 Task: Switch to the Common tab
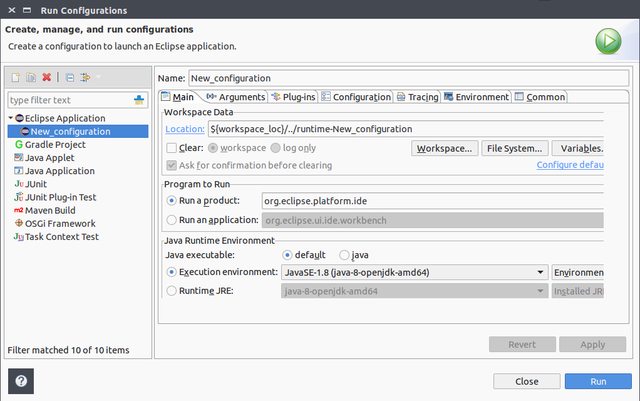540,97
